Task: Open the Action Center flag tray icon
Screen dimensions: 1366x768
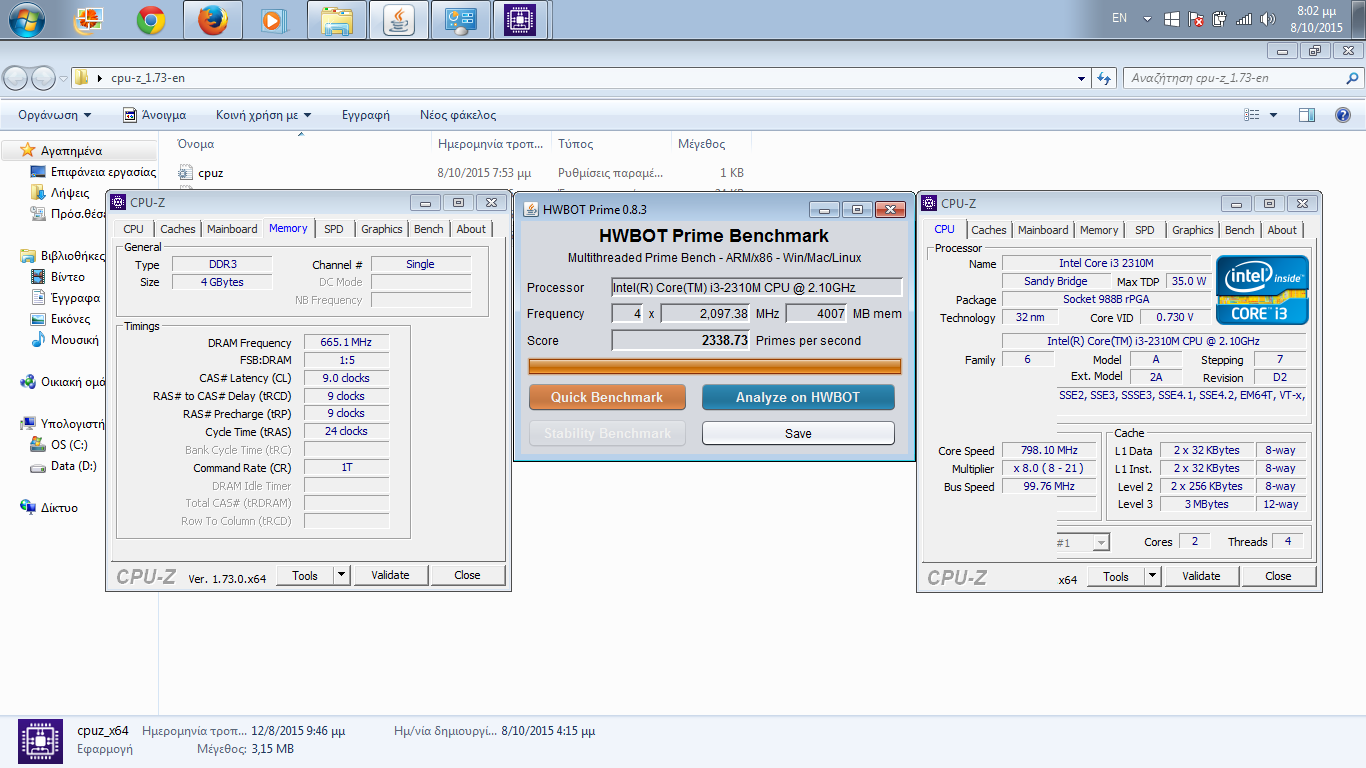Action: point(1196,19)
